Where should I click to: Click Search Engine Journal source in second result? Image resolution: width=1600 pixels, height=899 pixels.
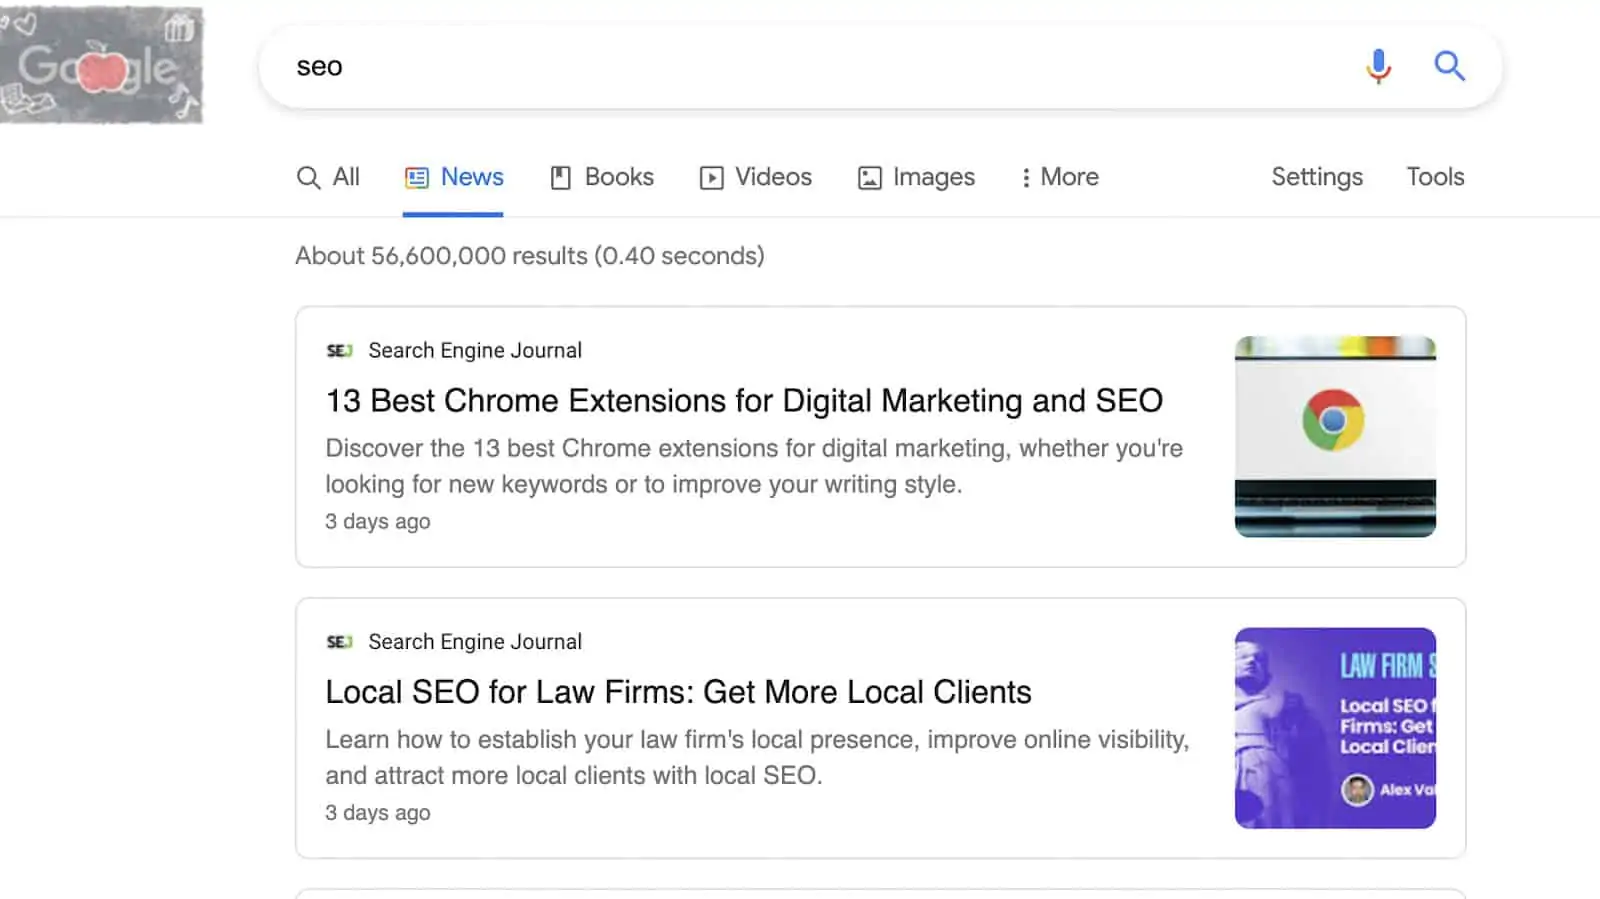click(475, 642)
